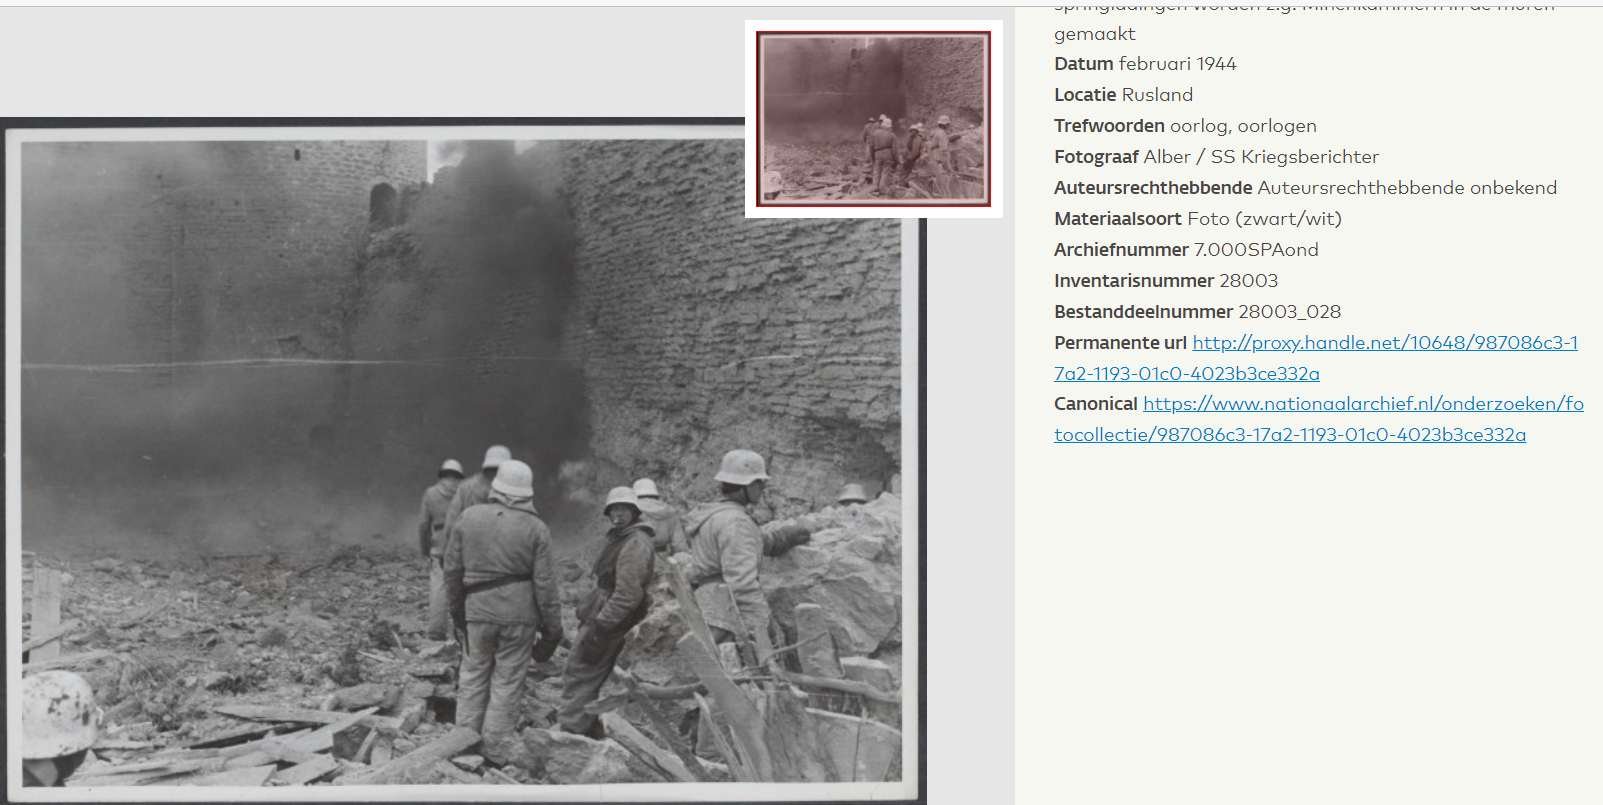Click the word 'gemaakt' in description

click(x=1094, y=34)
